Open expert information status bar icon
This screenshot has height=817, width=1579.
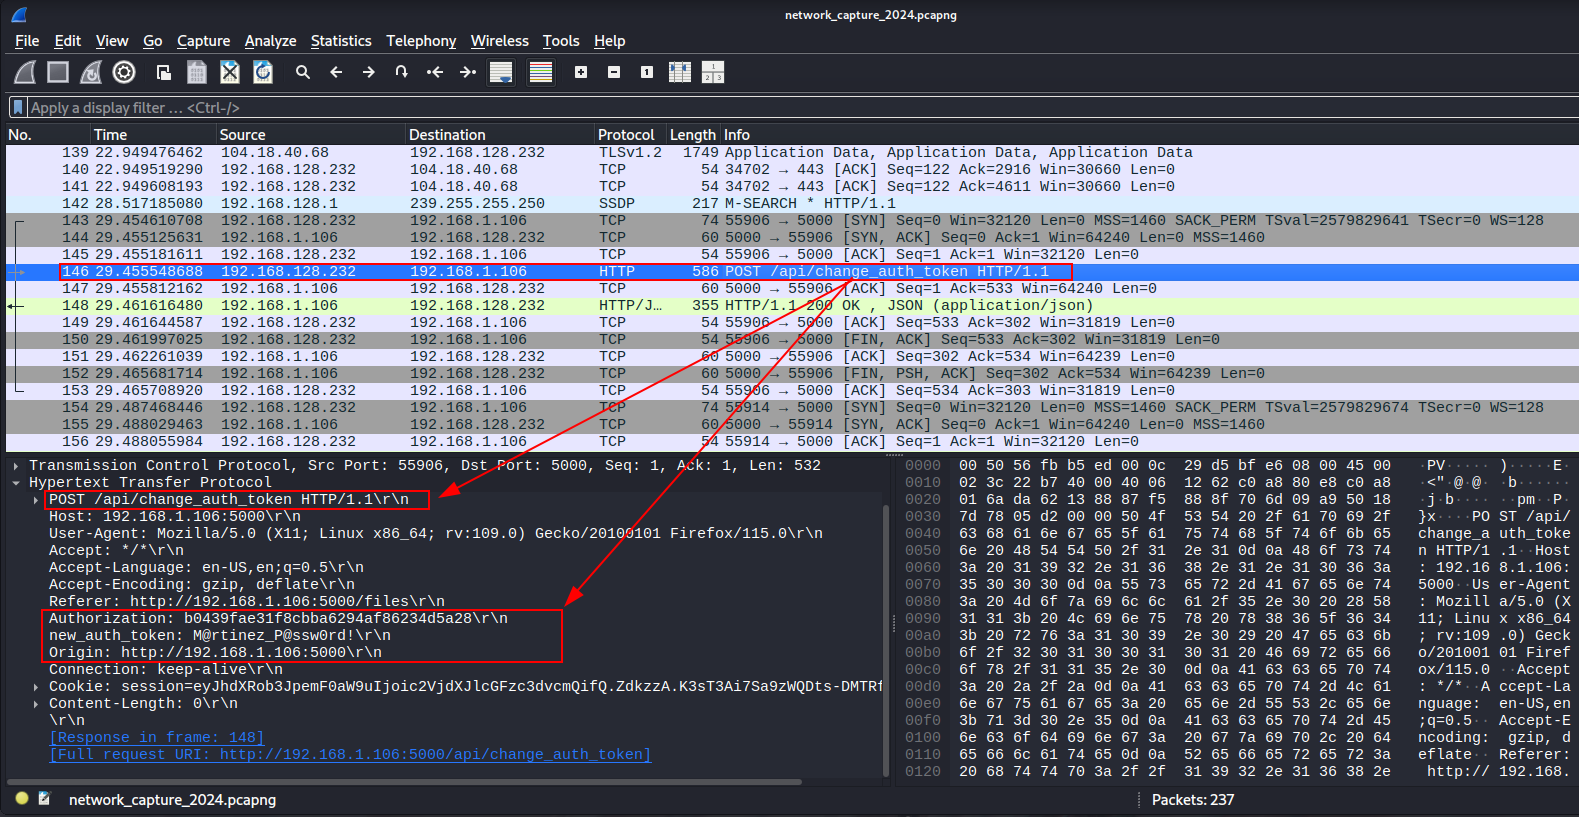22,799
